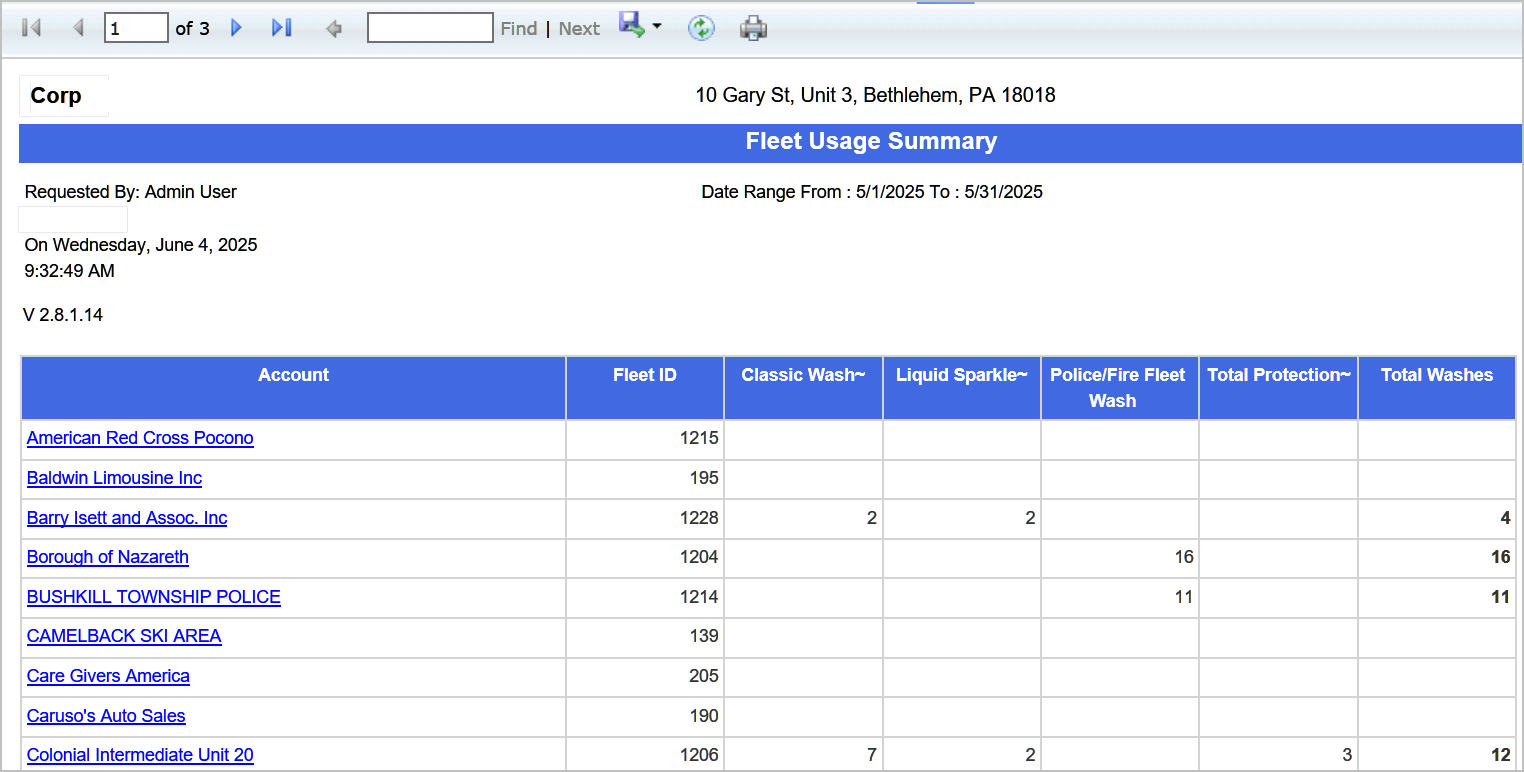
Task: Click the Police/Fire Fleet Wash header
Action: coord(1120,388)
